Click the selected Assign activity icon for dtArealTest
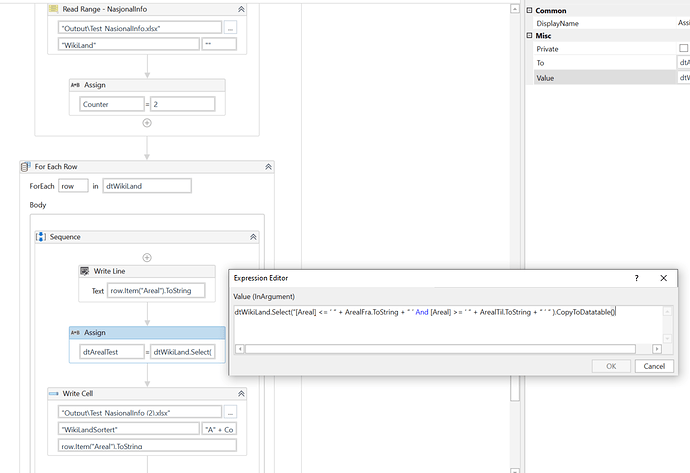This screenshot has width=690, height=473. [x=75, y=333]
